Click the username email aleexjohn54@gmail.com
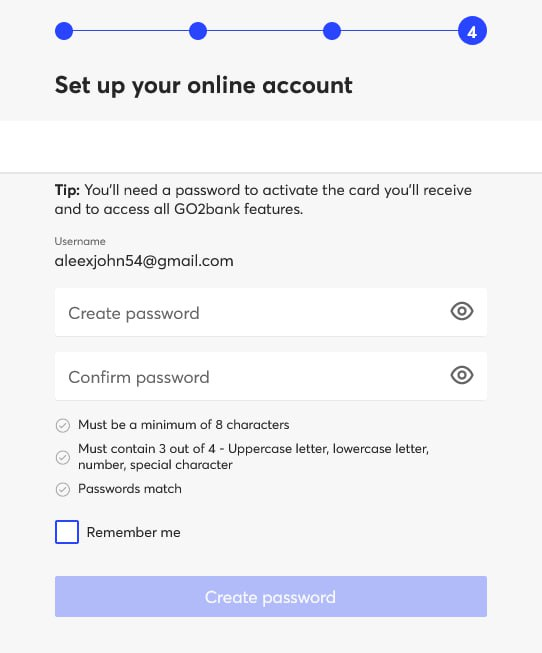This screenshot has height=653, width=542. coord(144,261)
